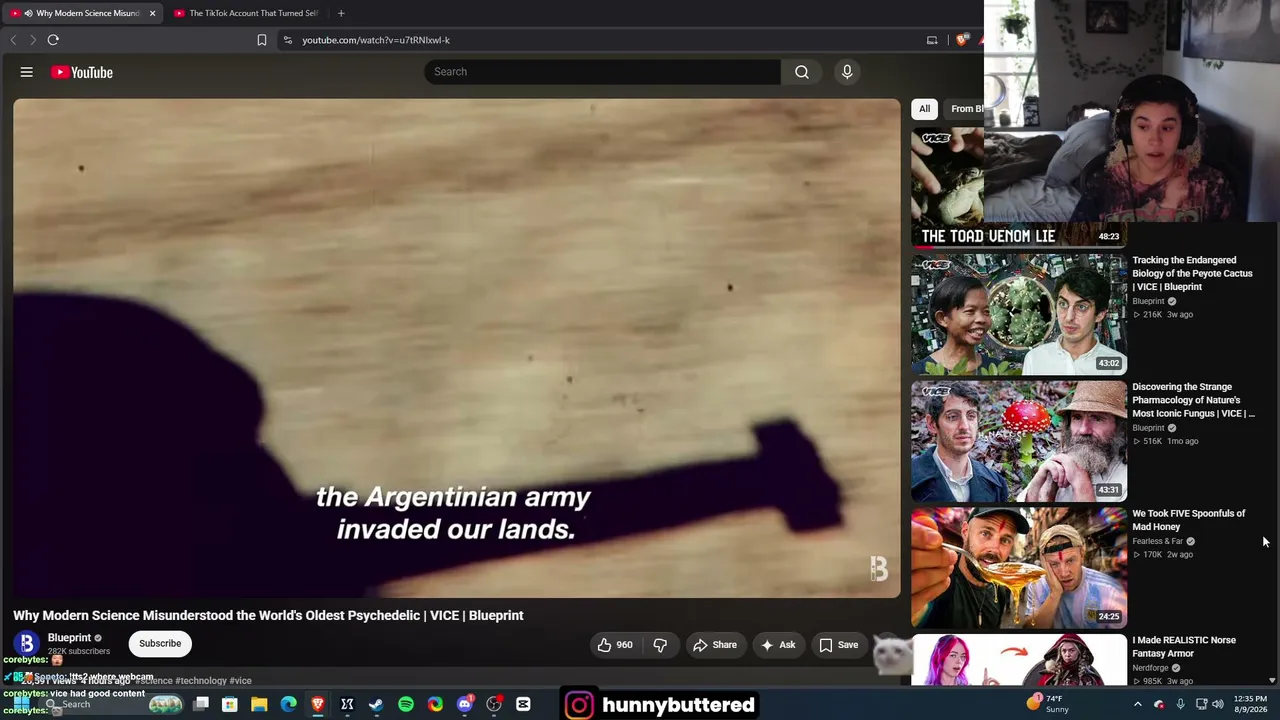Open the volume speaker tray icon

[1218, 704]
